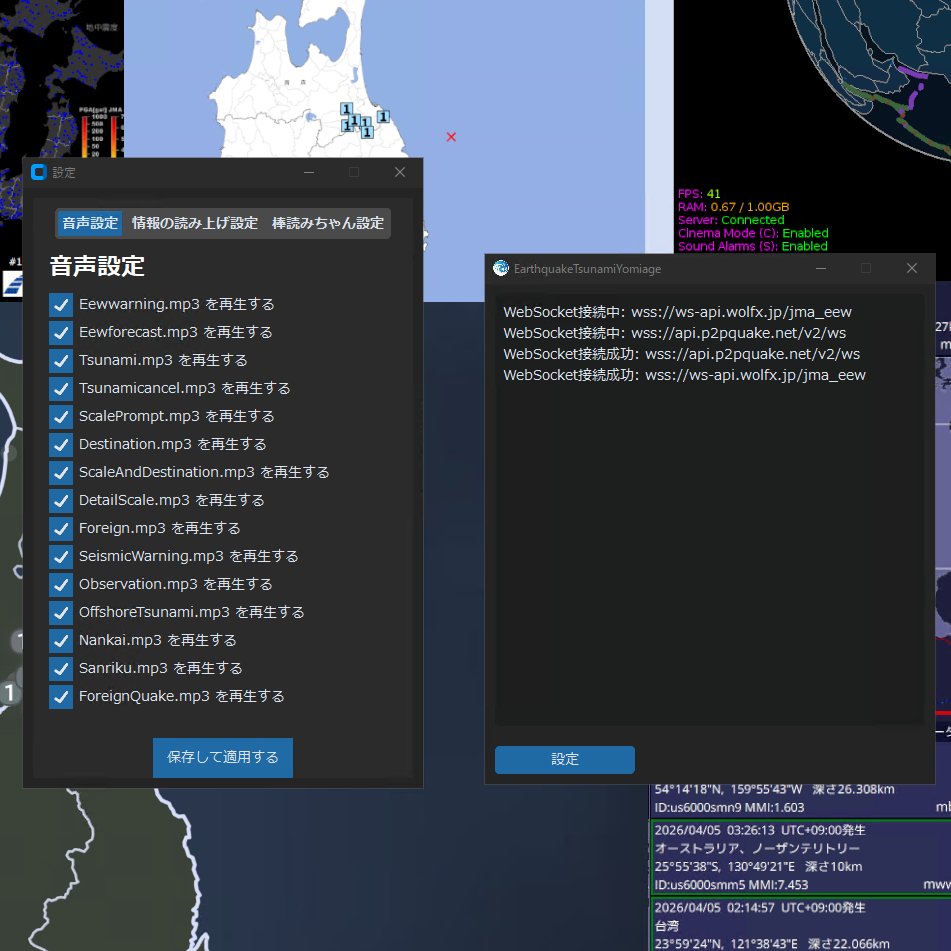Click 保存して適用する button
The image size is (951, 951).
(x=223, y=758)
